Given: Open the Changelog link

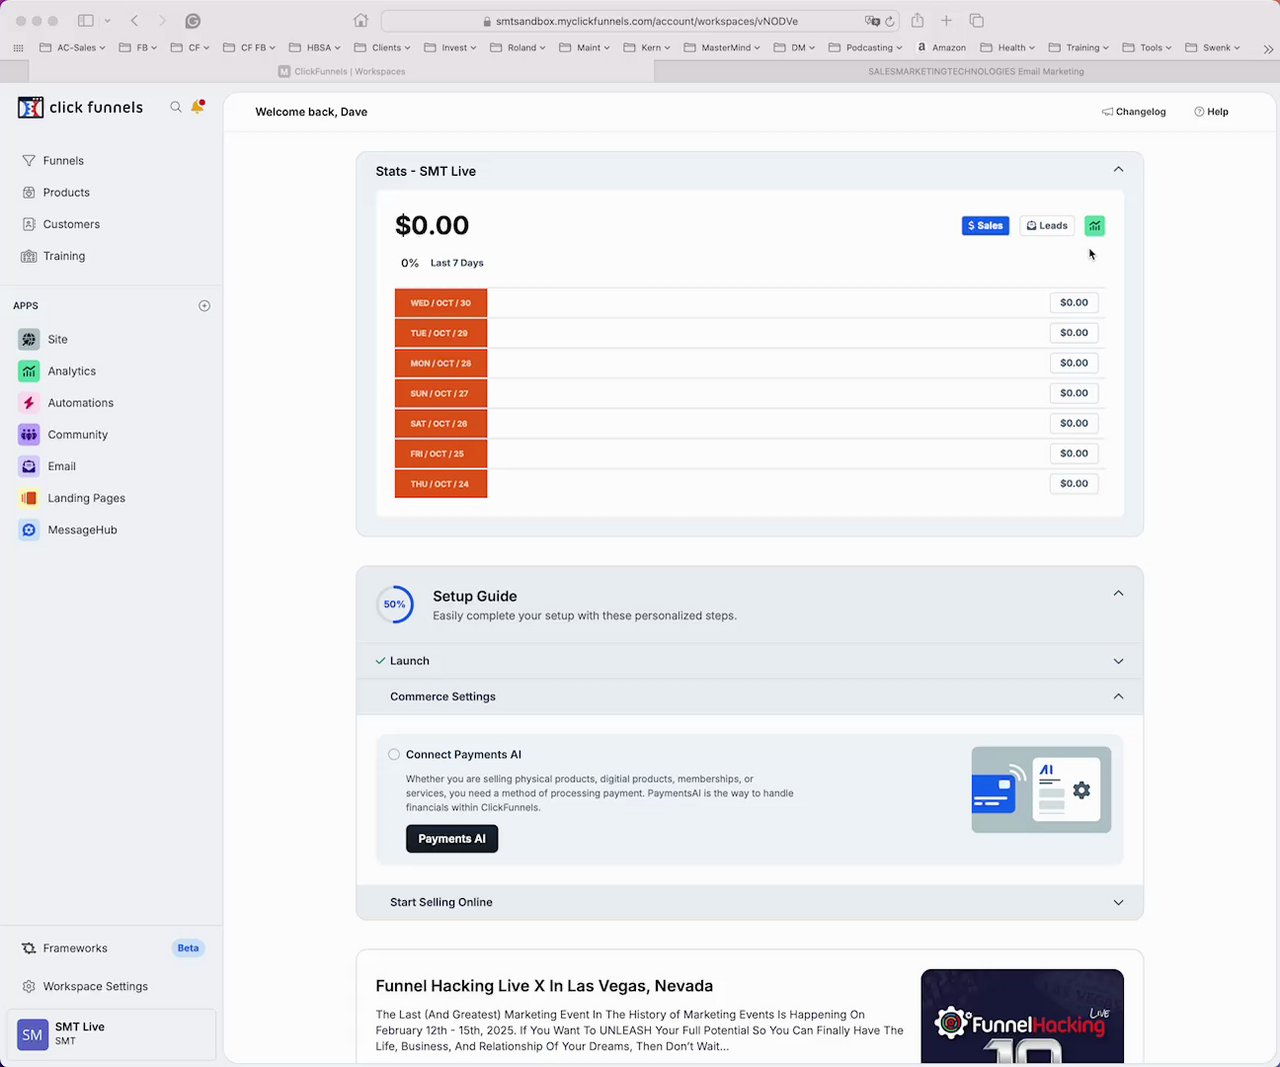Looking at the screenshot, I should [1134, 112].
